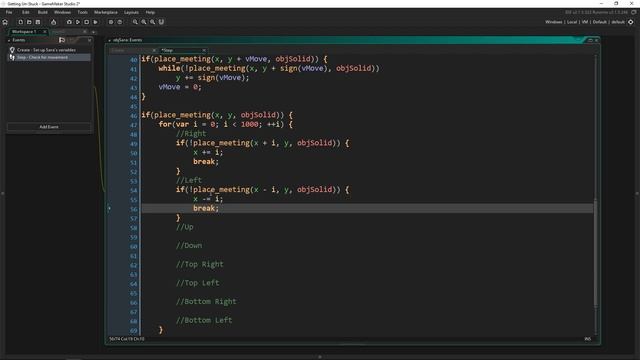Close the Workspace 1 tab
640x360 pixels.
[44, 31]
